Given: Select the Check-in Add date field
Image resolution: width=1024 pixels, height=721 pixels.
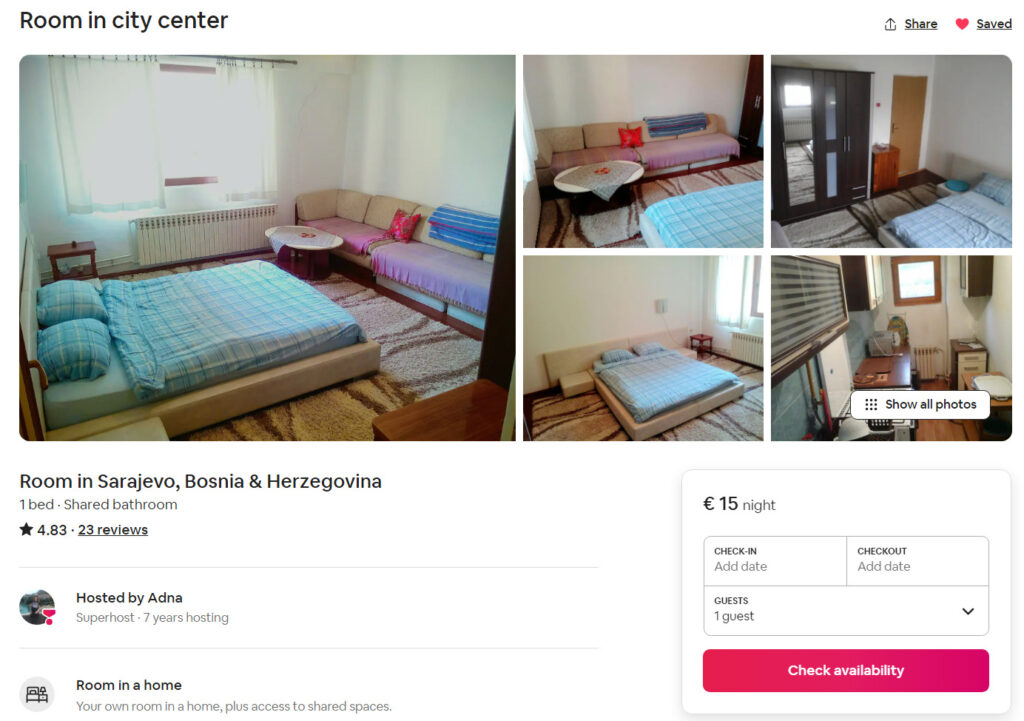Looking at the screenshot, I should pos(775,561).
